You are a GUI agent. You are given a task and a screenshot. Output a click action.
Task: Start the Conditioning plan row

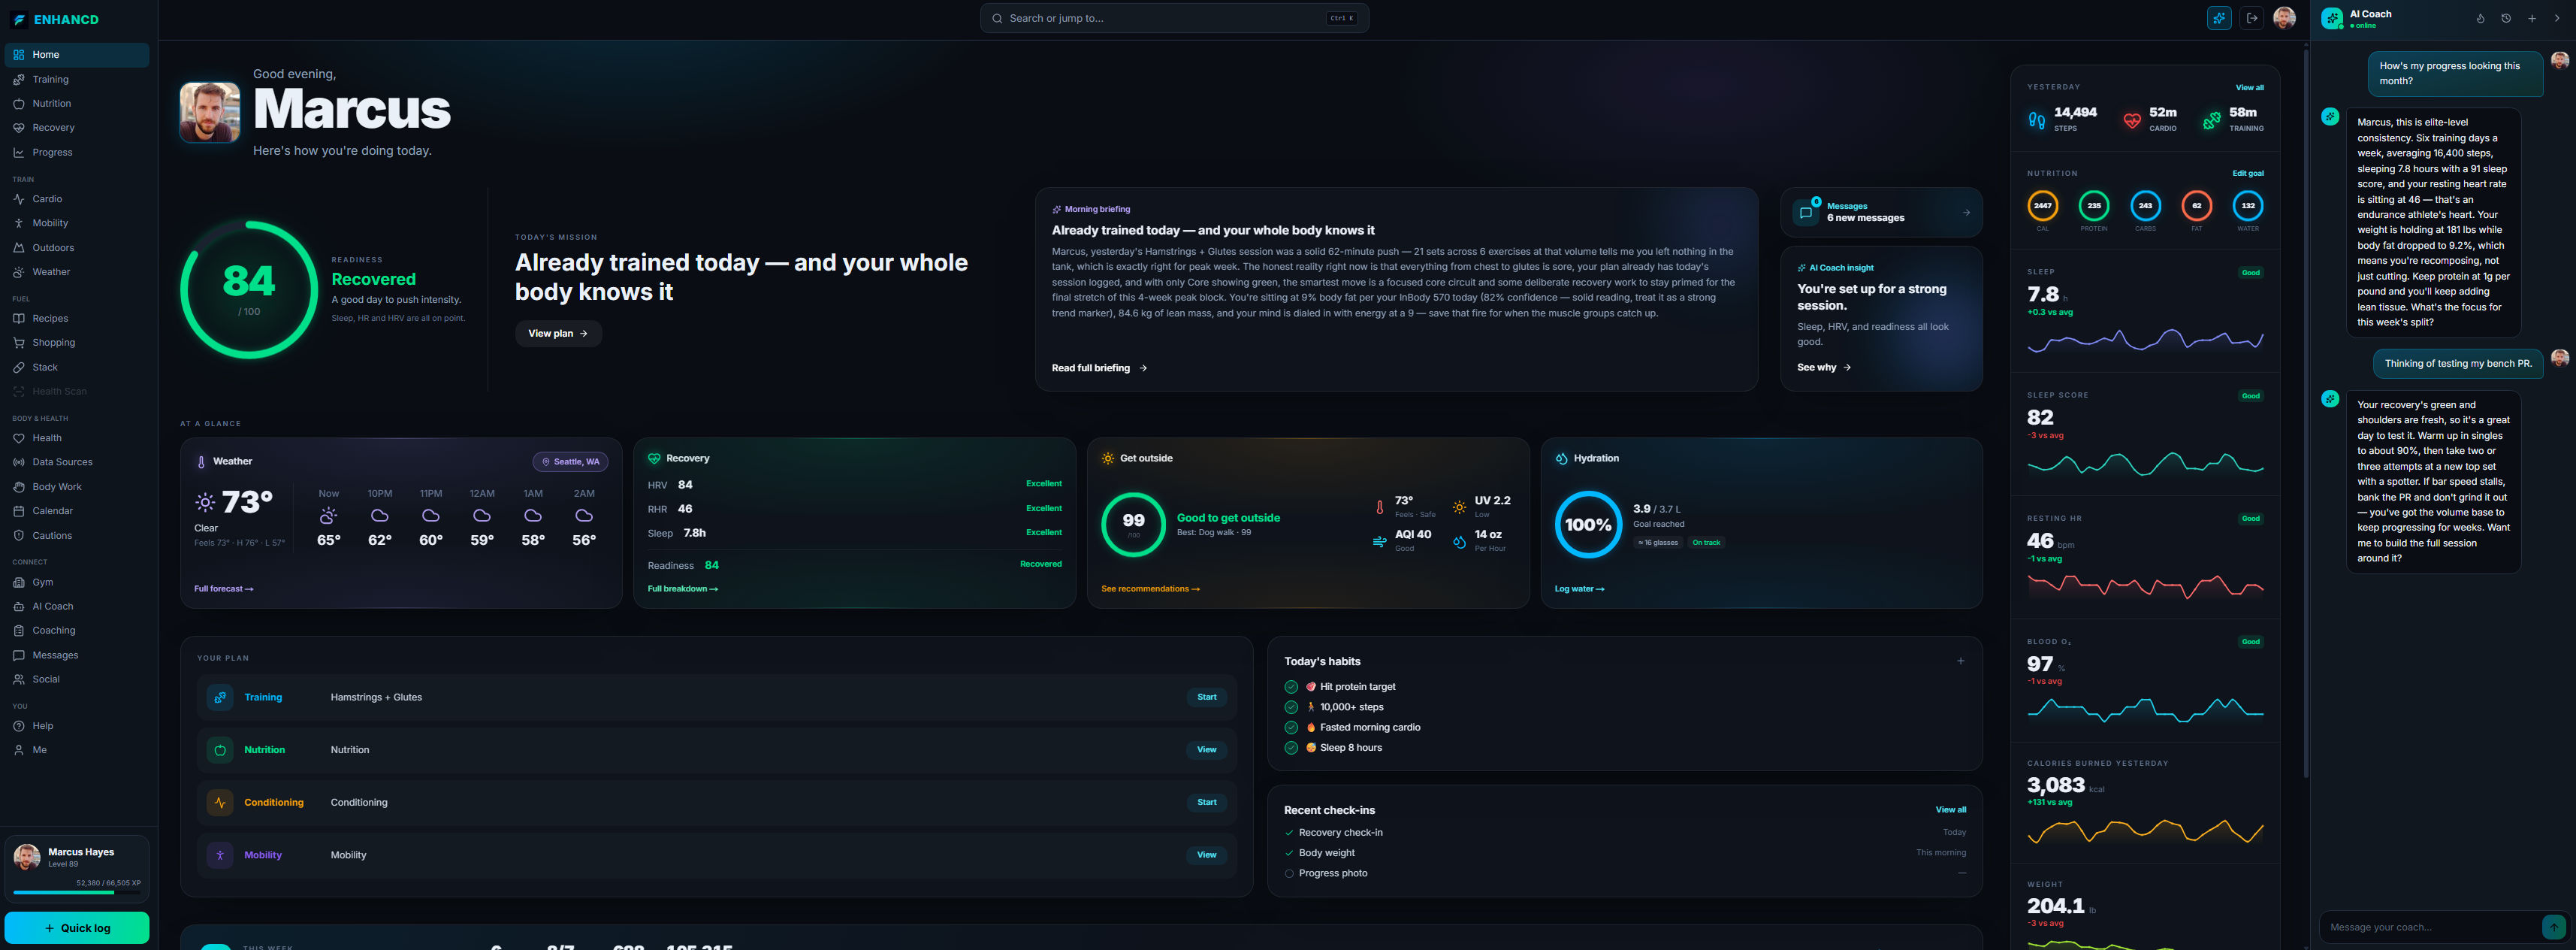pos(1207,802)
